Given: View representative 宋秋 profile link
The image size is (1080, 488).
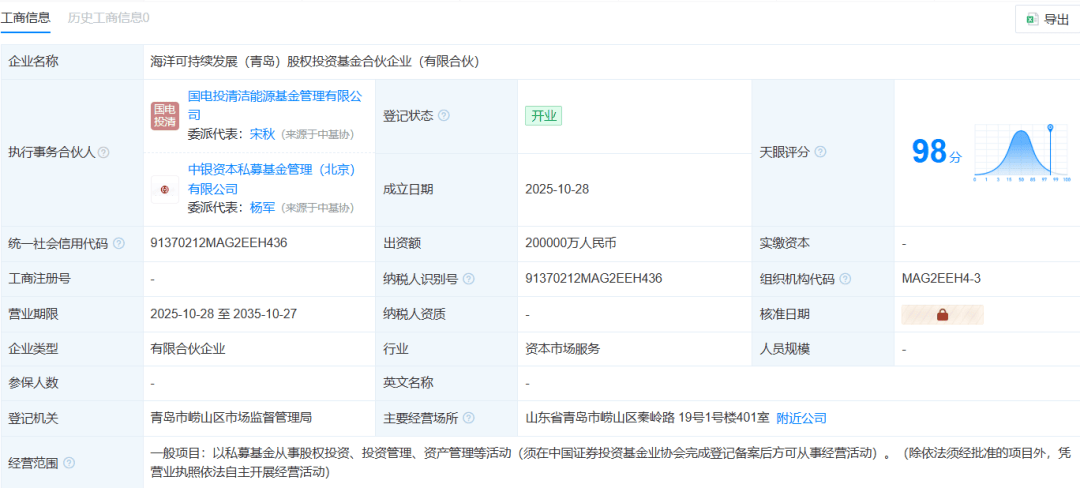Looking at the screenshot, I should 262,134.
